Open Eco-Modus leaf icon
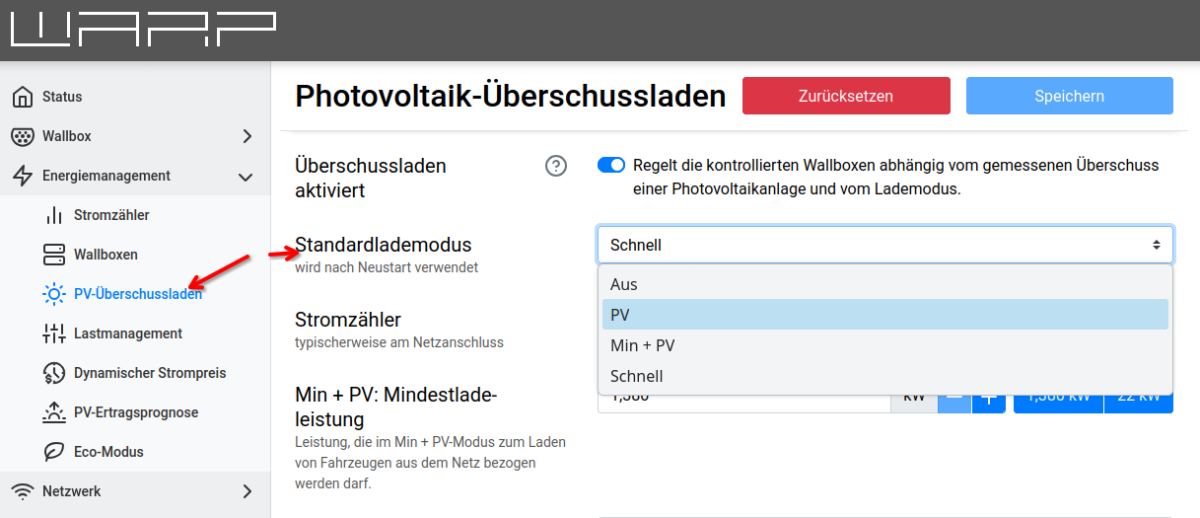This screenshot has width=1200, height=518. 54,452
